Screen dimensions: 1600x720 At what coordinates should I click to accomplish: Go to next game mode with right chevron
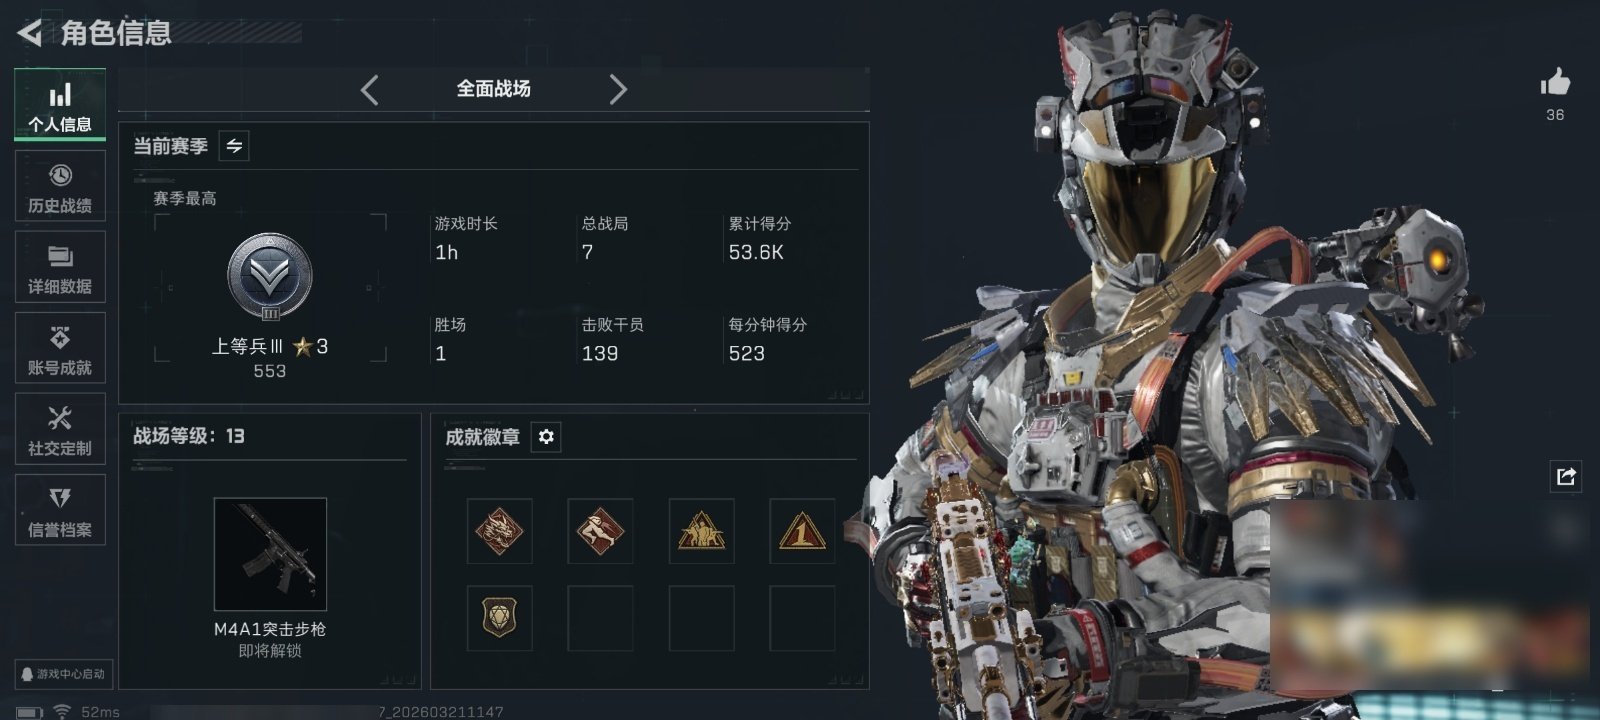(x=618, y=90)
